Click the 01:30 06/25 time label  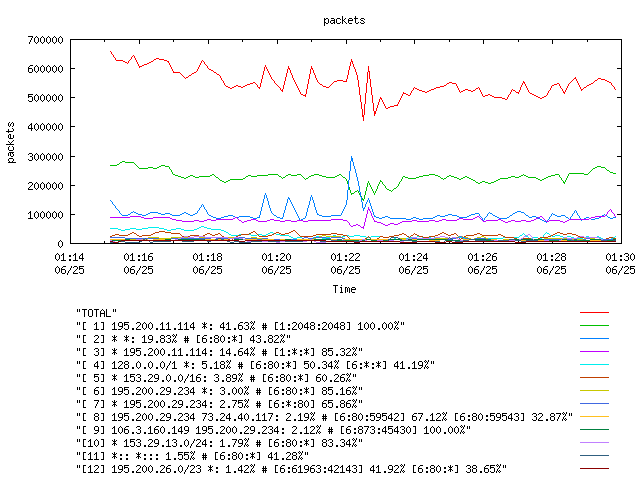click(x=620, y=264)
